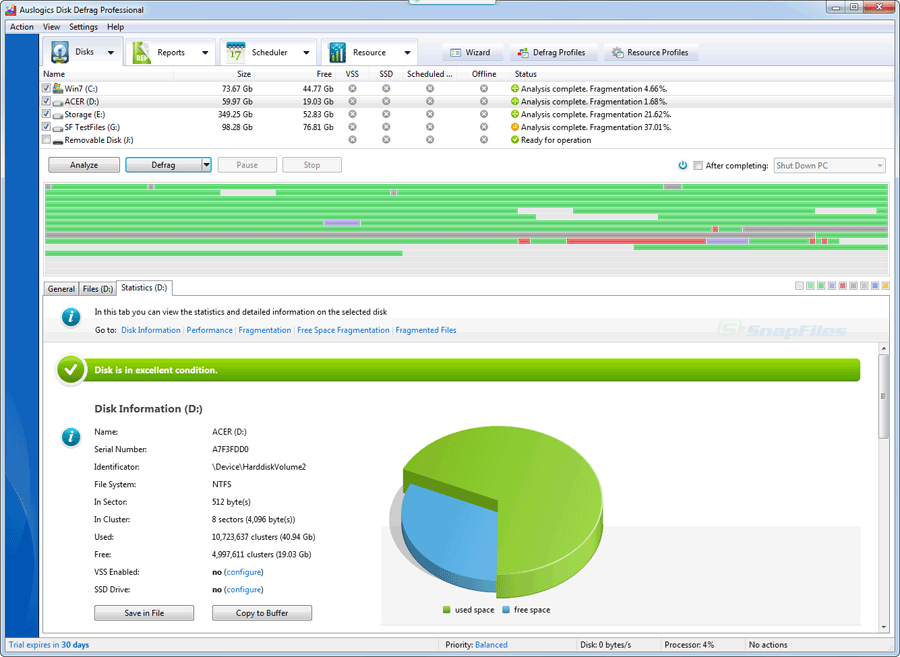
Task: Uncheck the Win7 (C:) drive checkbox
Action: [x=45, y=88]
